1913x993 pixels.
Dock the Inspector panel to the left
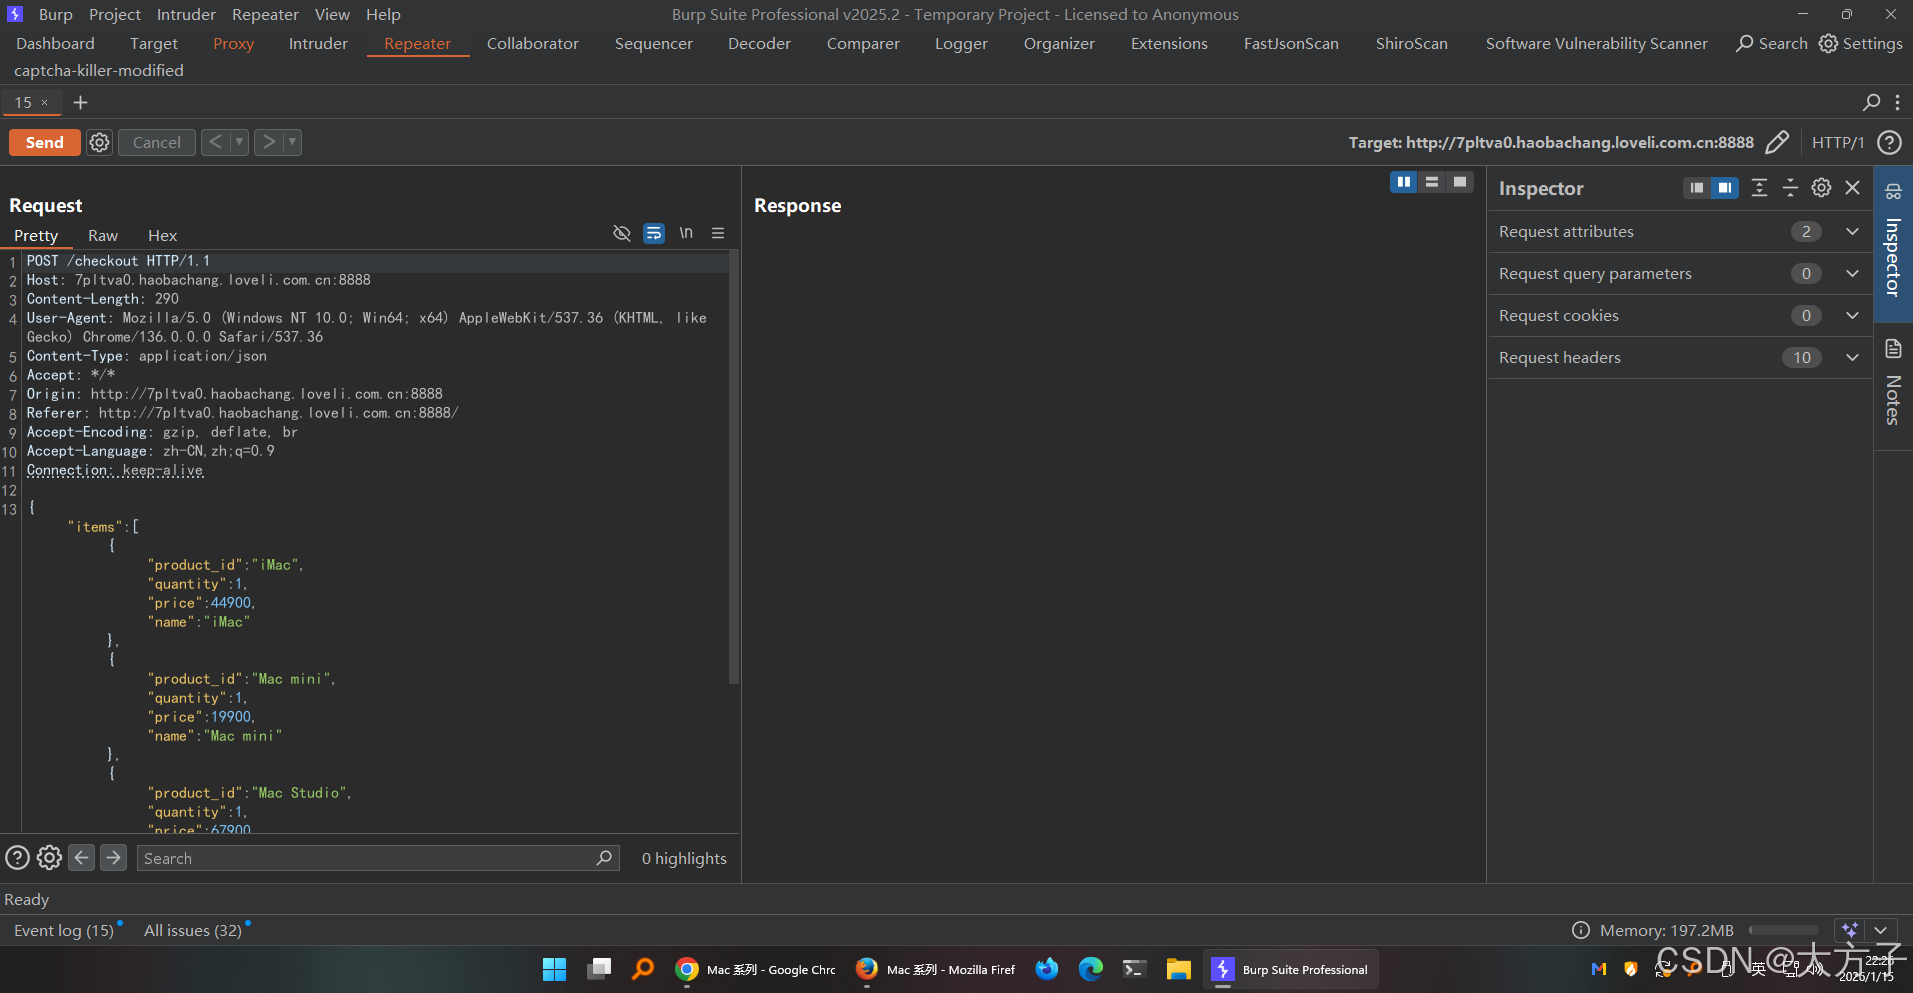coord(1697,188)
